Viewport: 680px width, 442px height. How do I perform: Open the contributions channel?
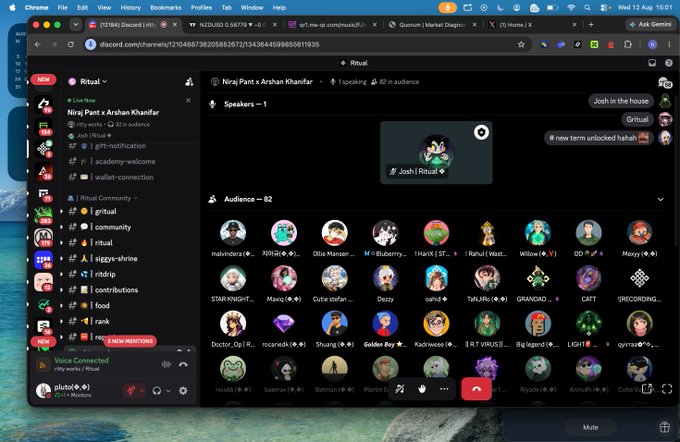click(130, 290)
